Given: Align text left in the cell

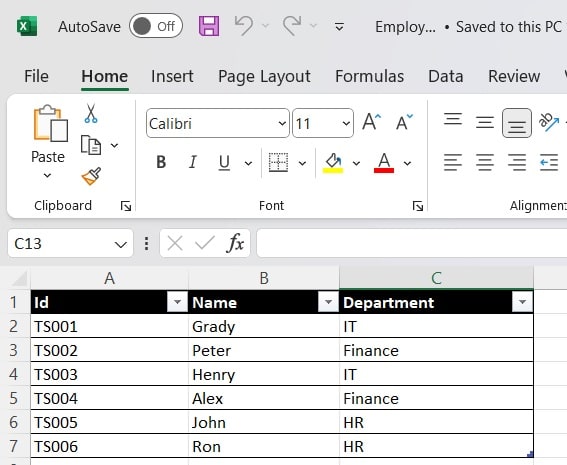Looking at the screenshot, I should click(453, 162).
